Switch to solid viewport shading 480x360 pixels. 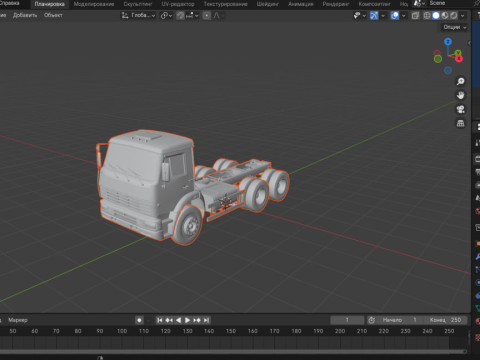(x=436, y=15)
